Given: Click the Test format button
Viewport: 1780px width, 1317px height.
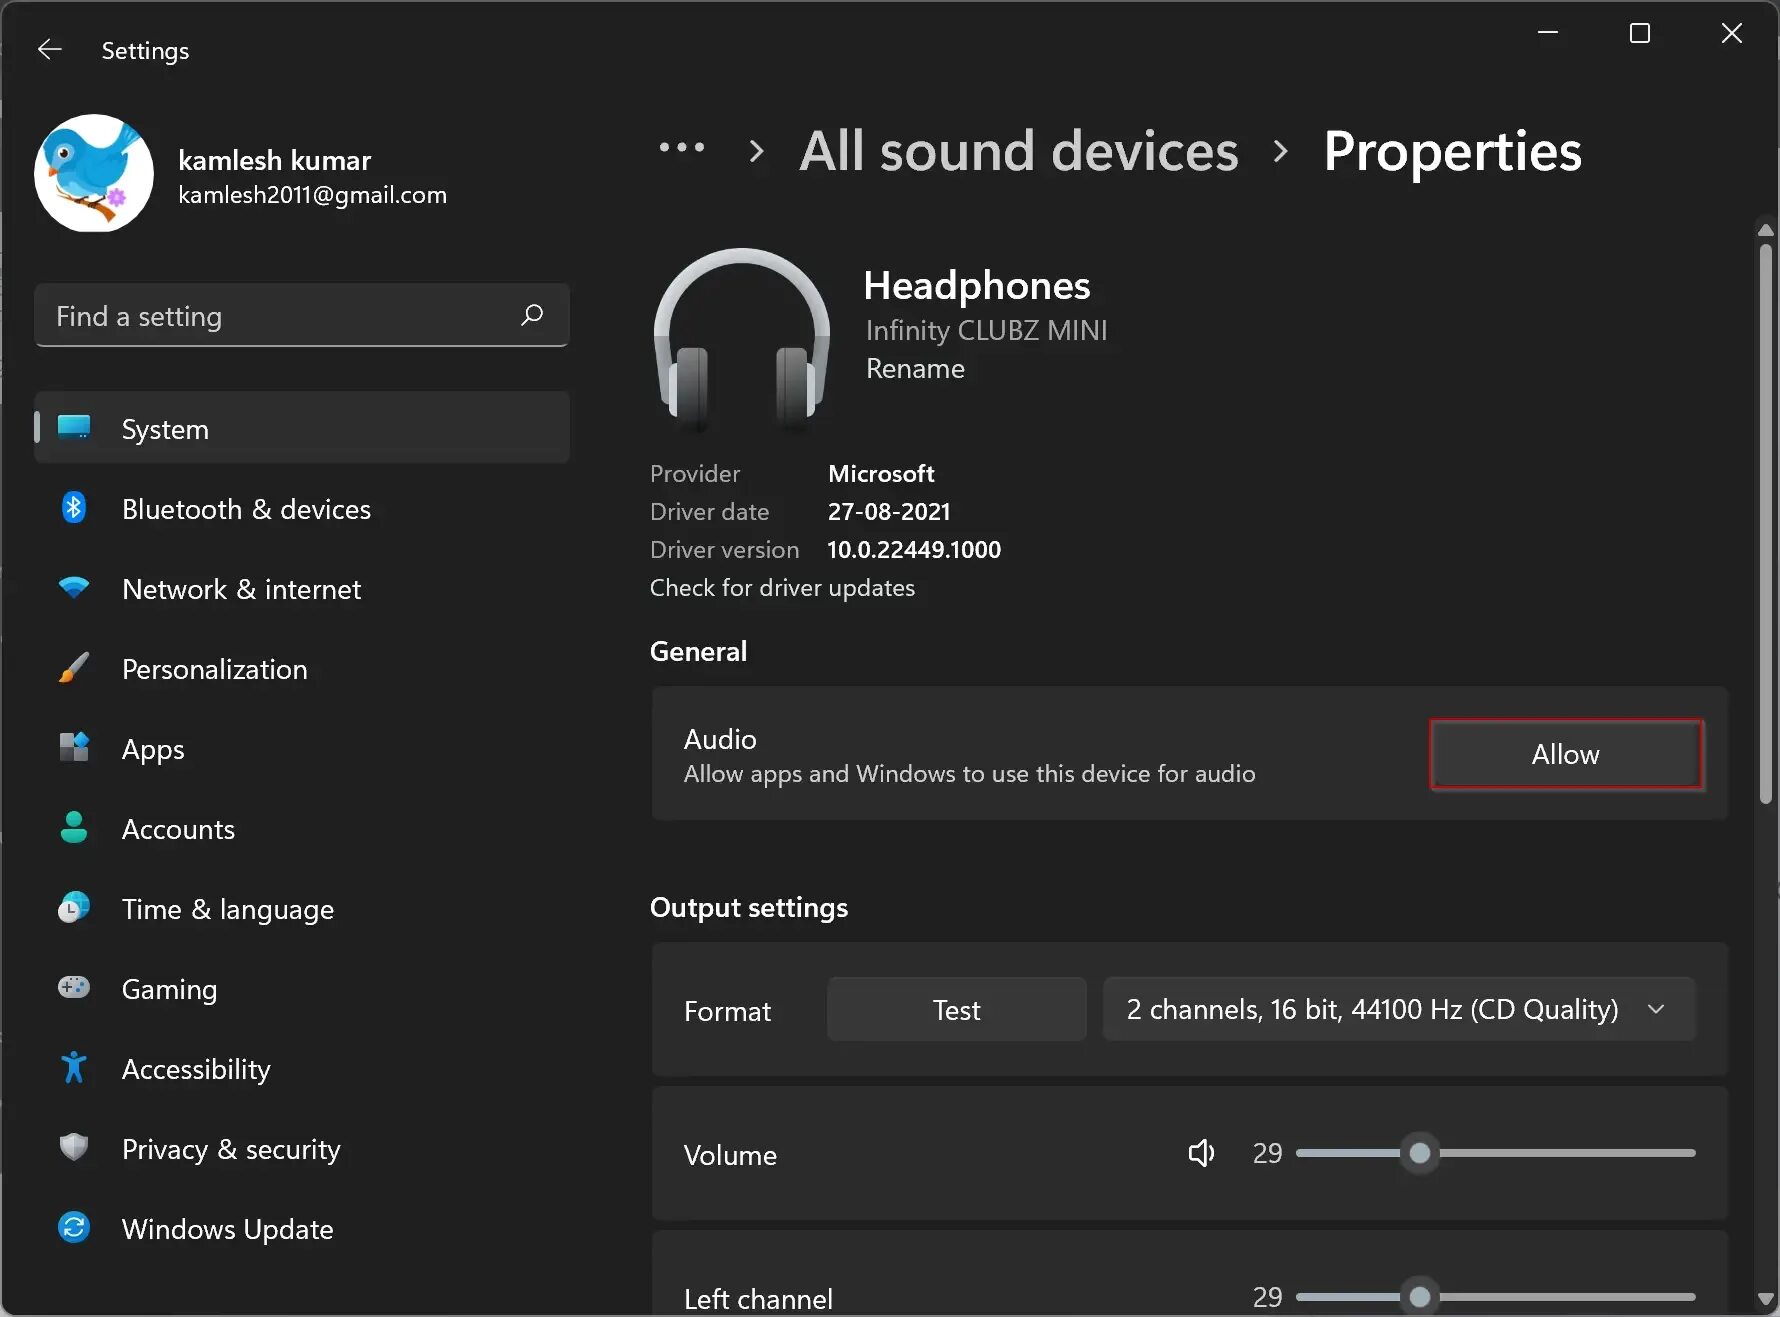Looking at the screenshot, I should coord(956,1009).
